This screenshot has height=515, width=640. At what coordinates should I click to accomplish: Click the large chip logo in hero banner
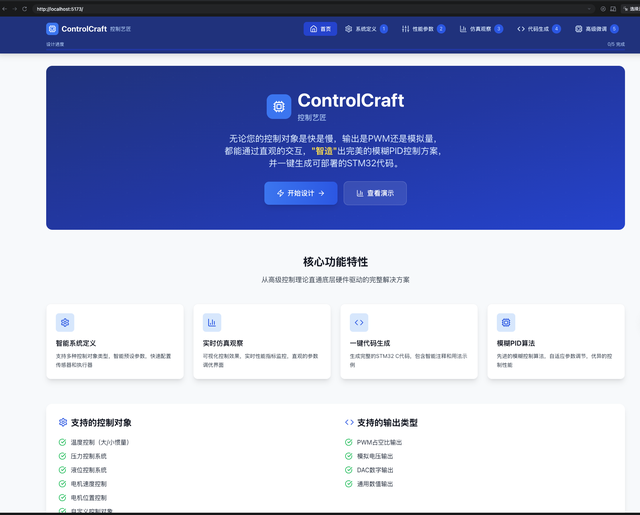(279, 107)
